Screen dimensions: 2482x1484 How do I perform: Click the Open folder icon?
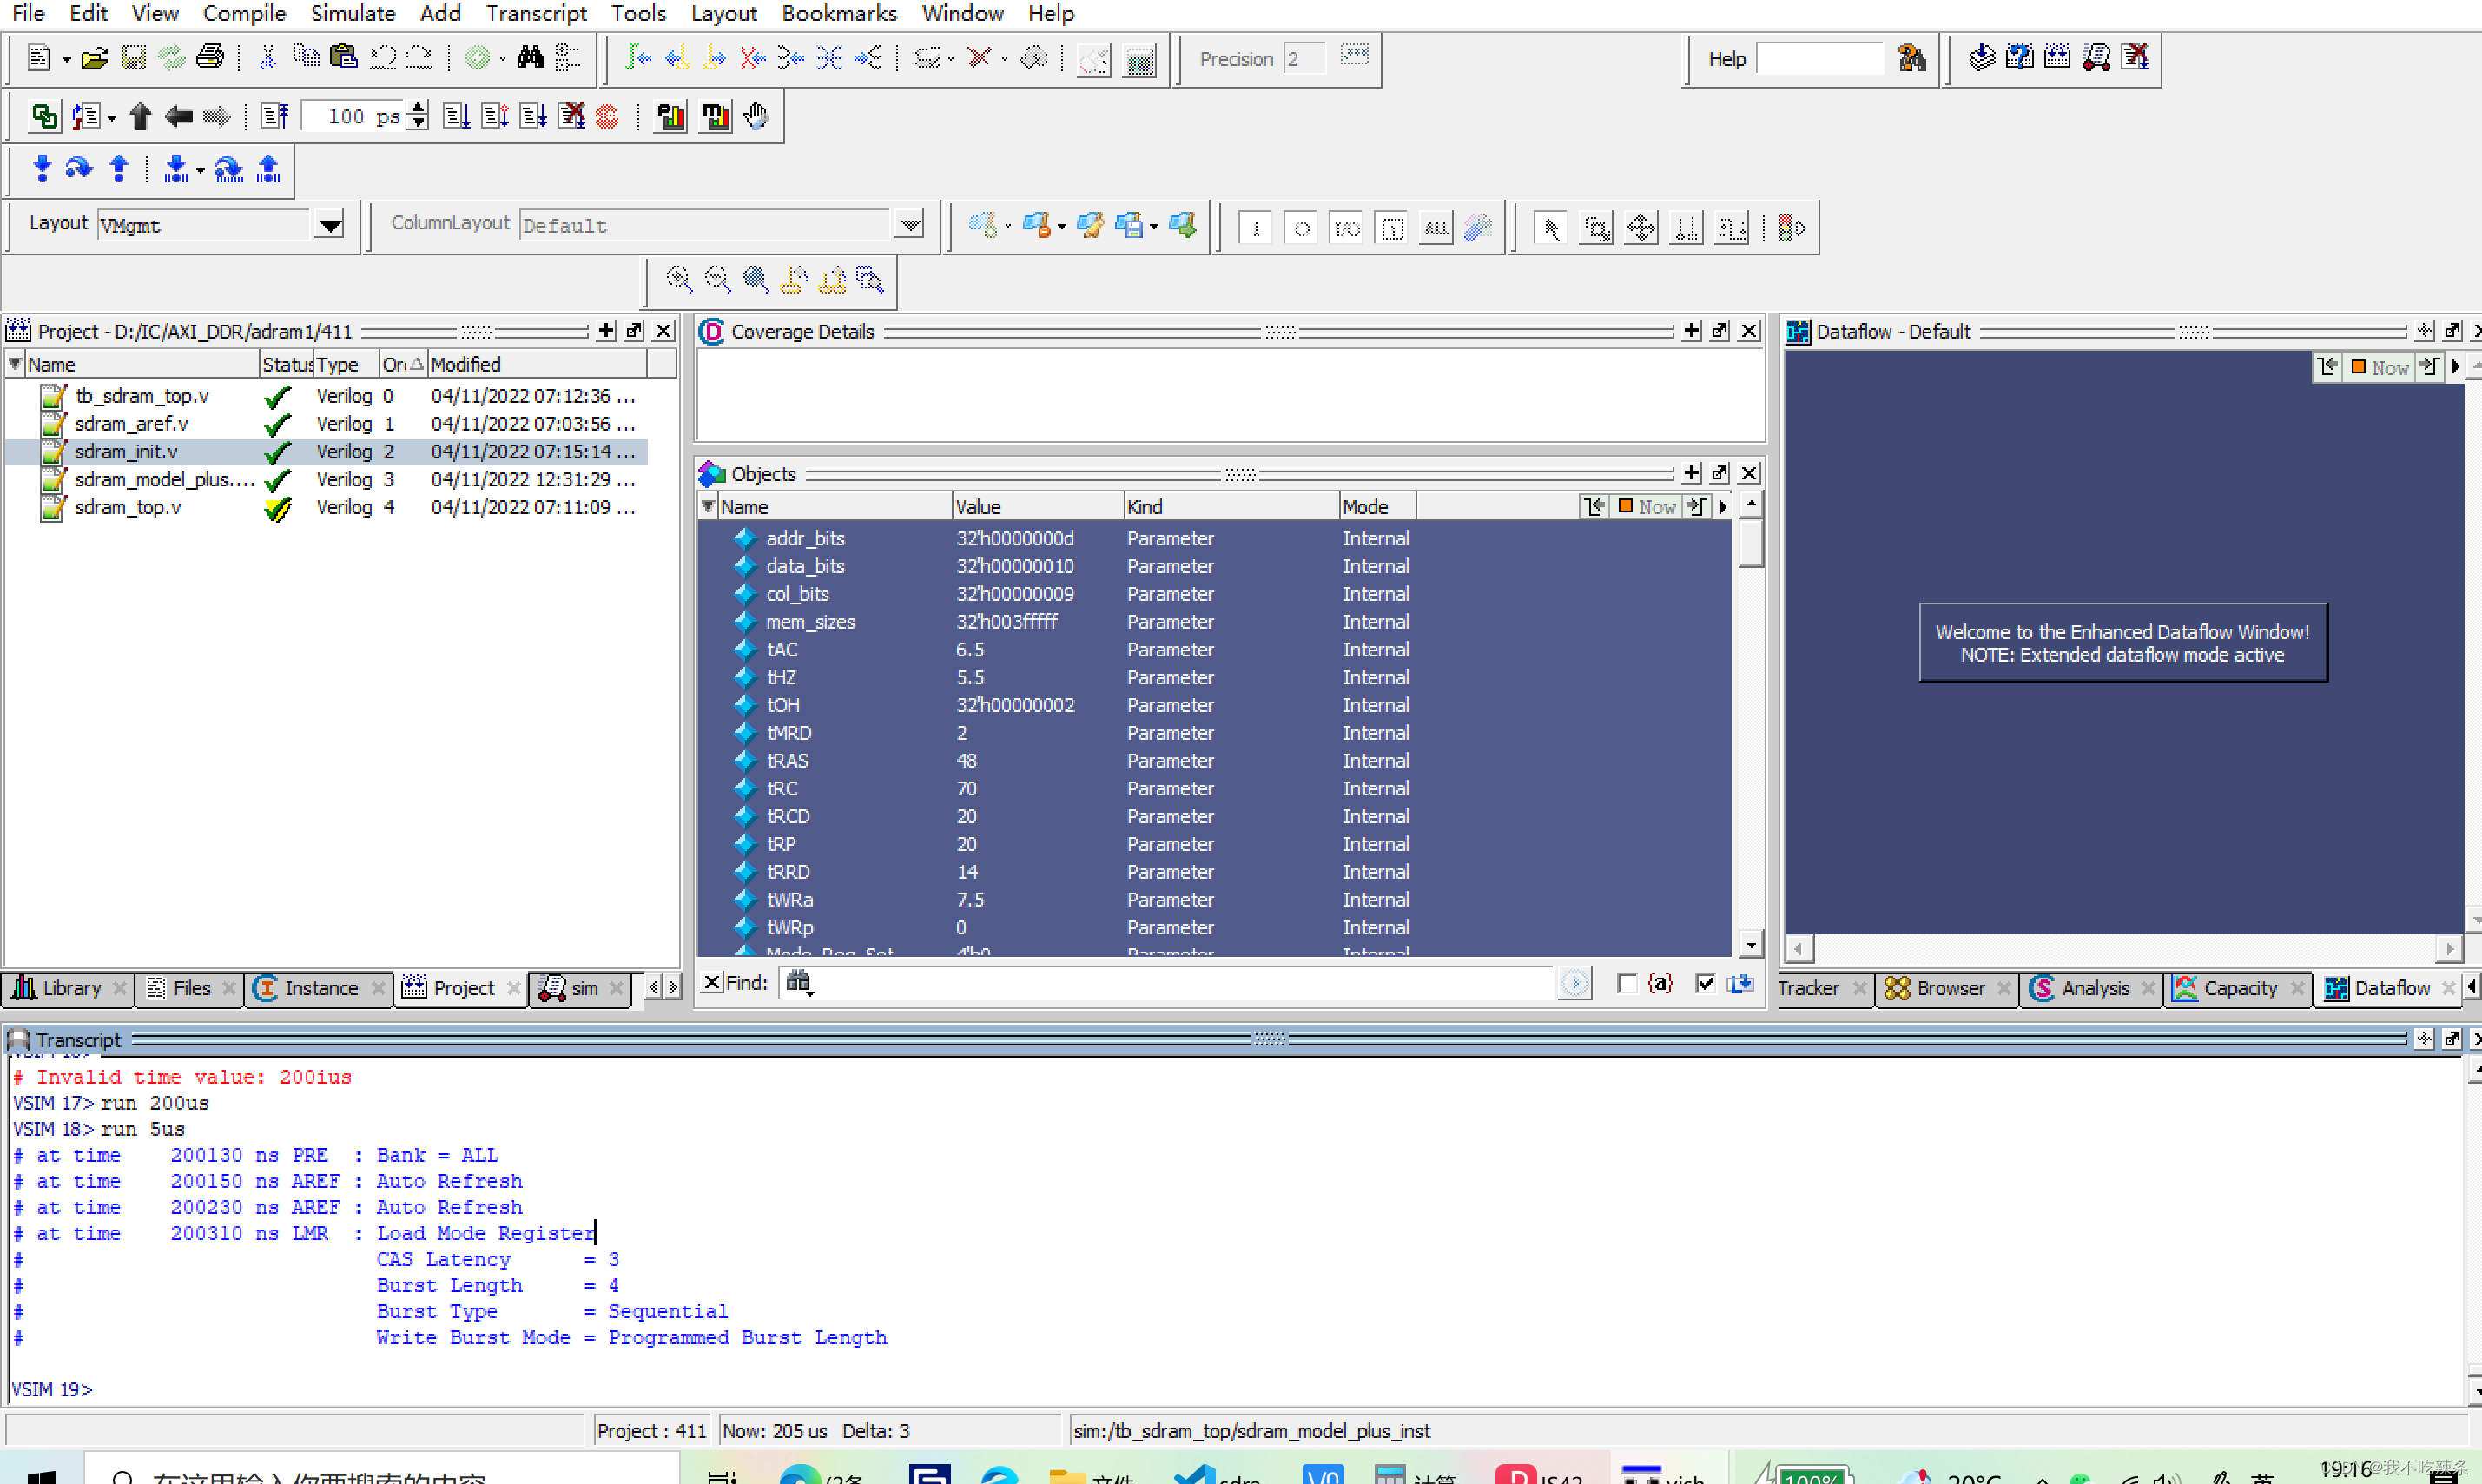[94, 58]
